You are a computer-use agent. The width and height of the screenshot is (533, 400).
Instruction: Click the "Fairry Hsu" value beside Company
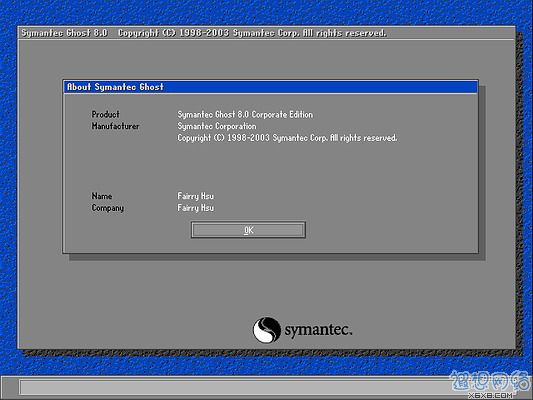point(195,208)
